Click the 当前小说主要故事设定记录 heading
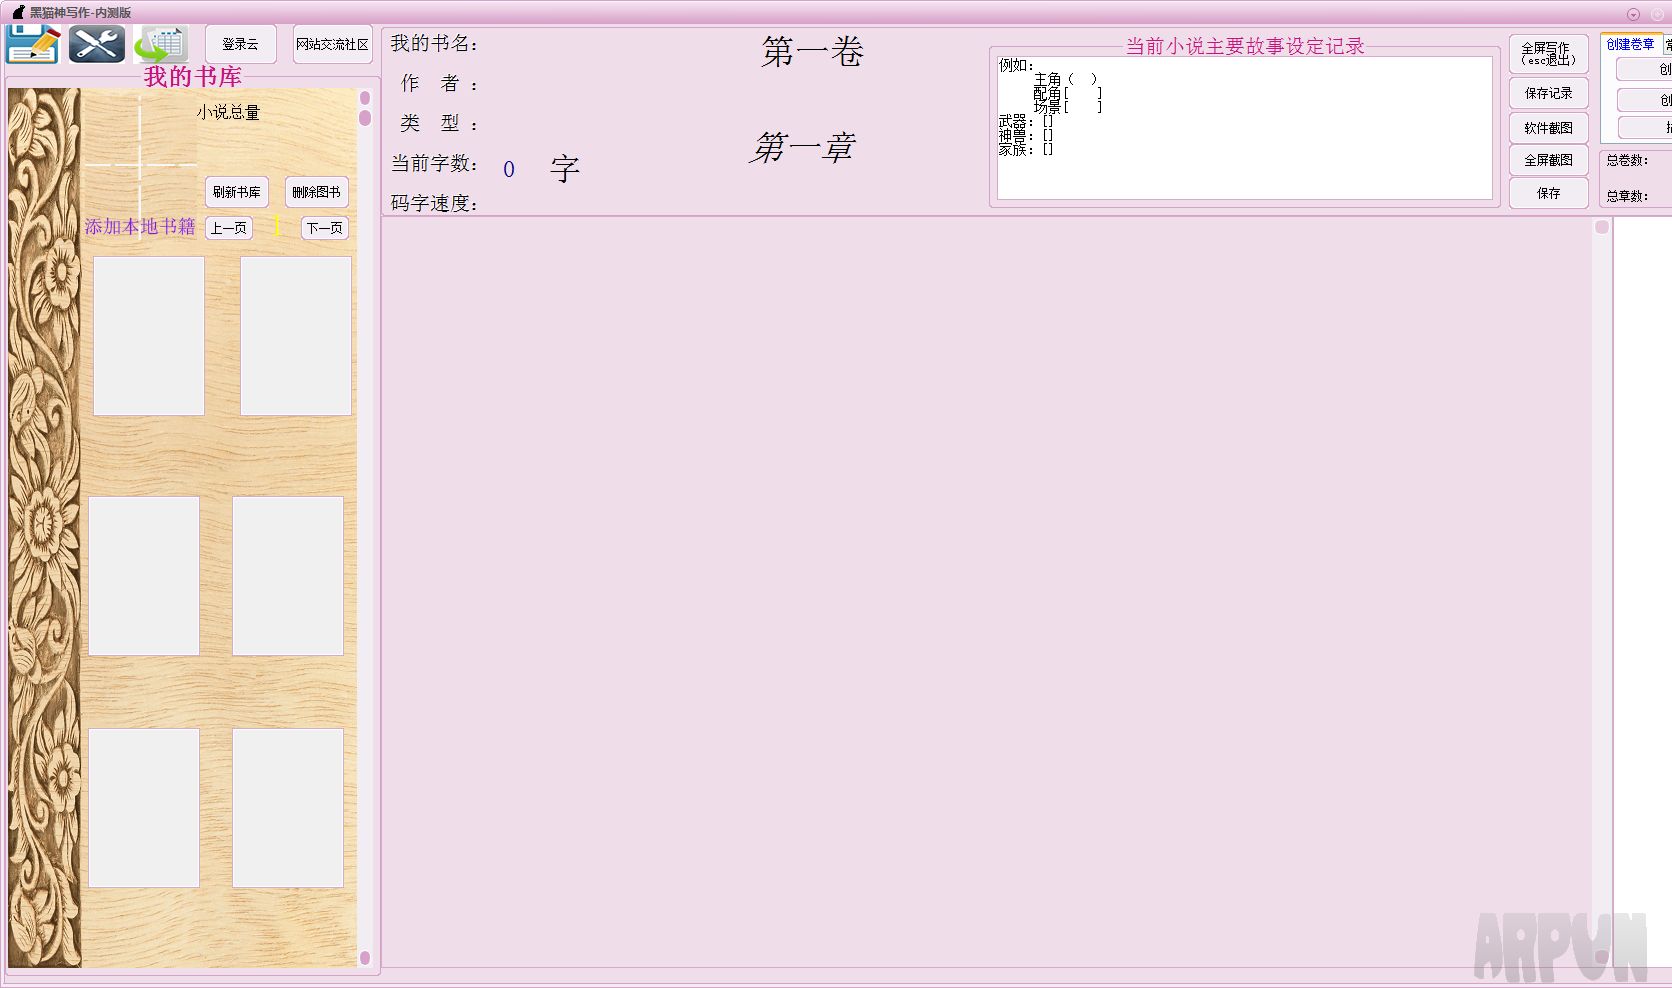The image size is (1672, 988). pos(1245,46)
